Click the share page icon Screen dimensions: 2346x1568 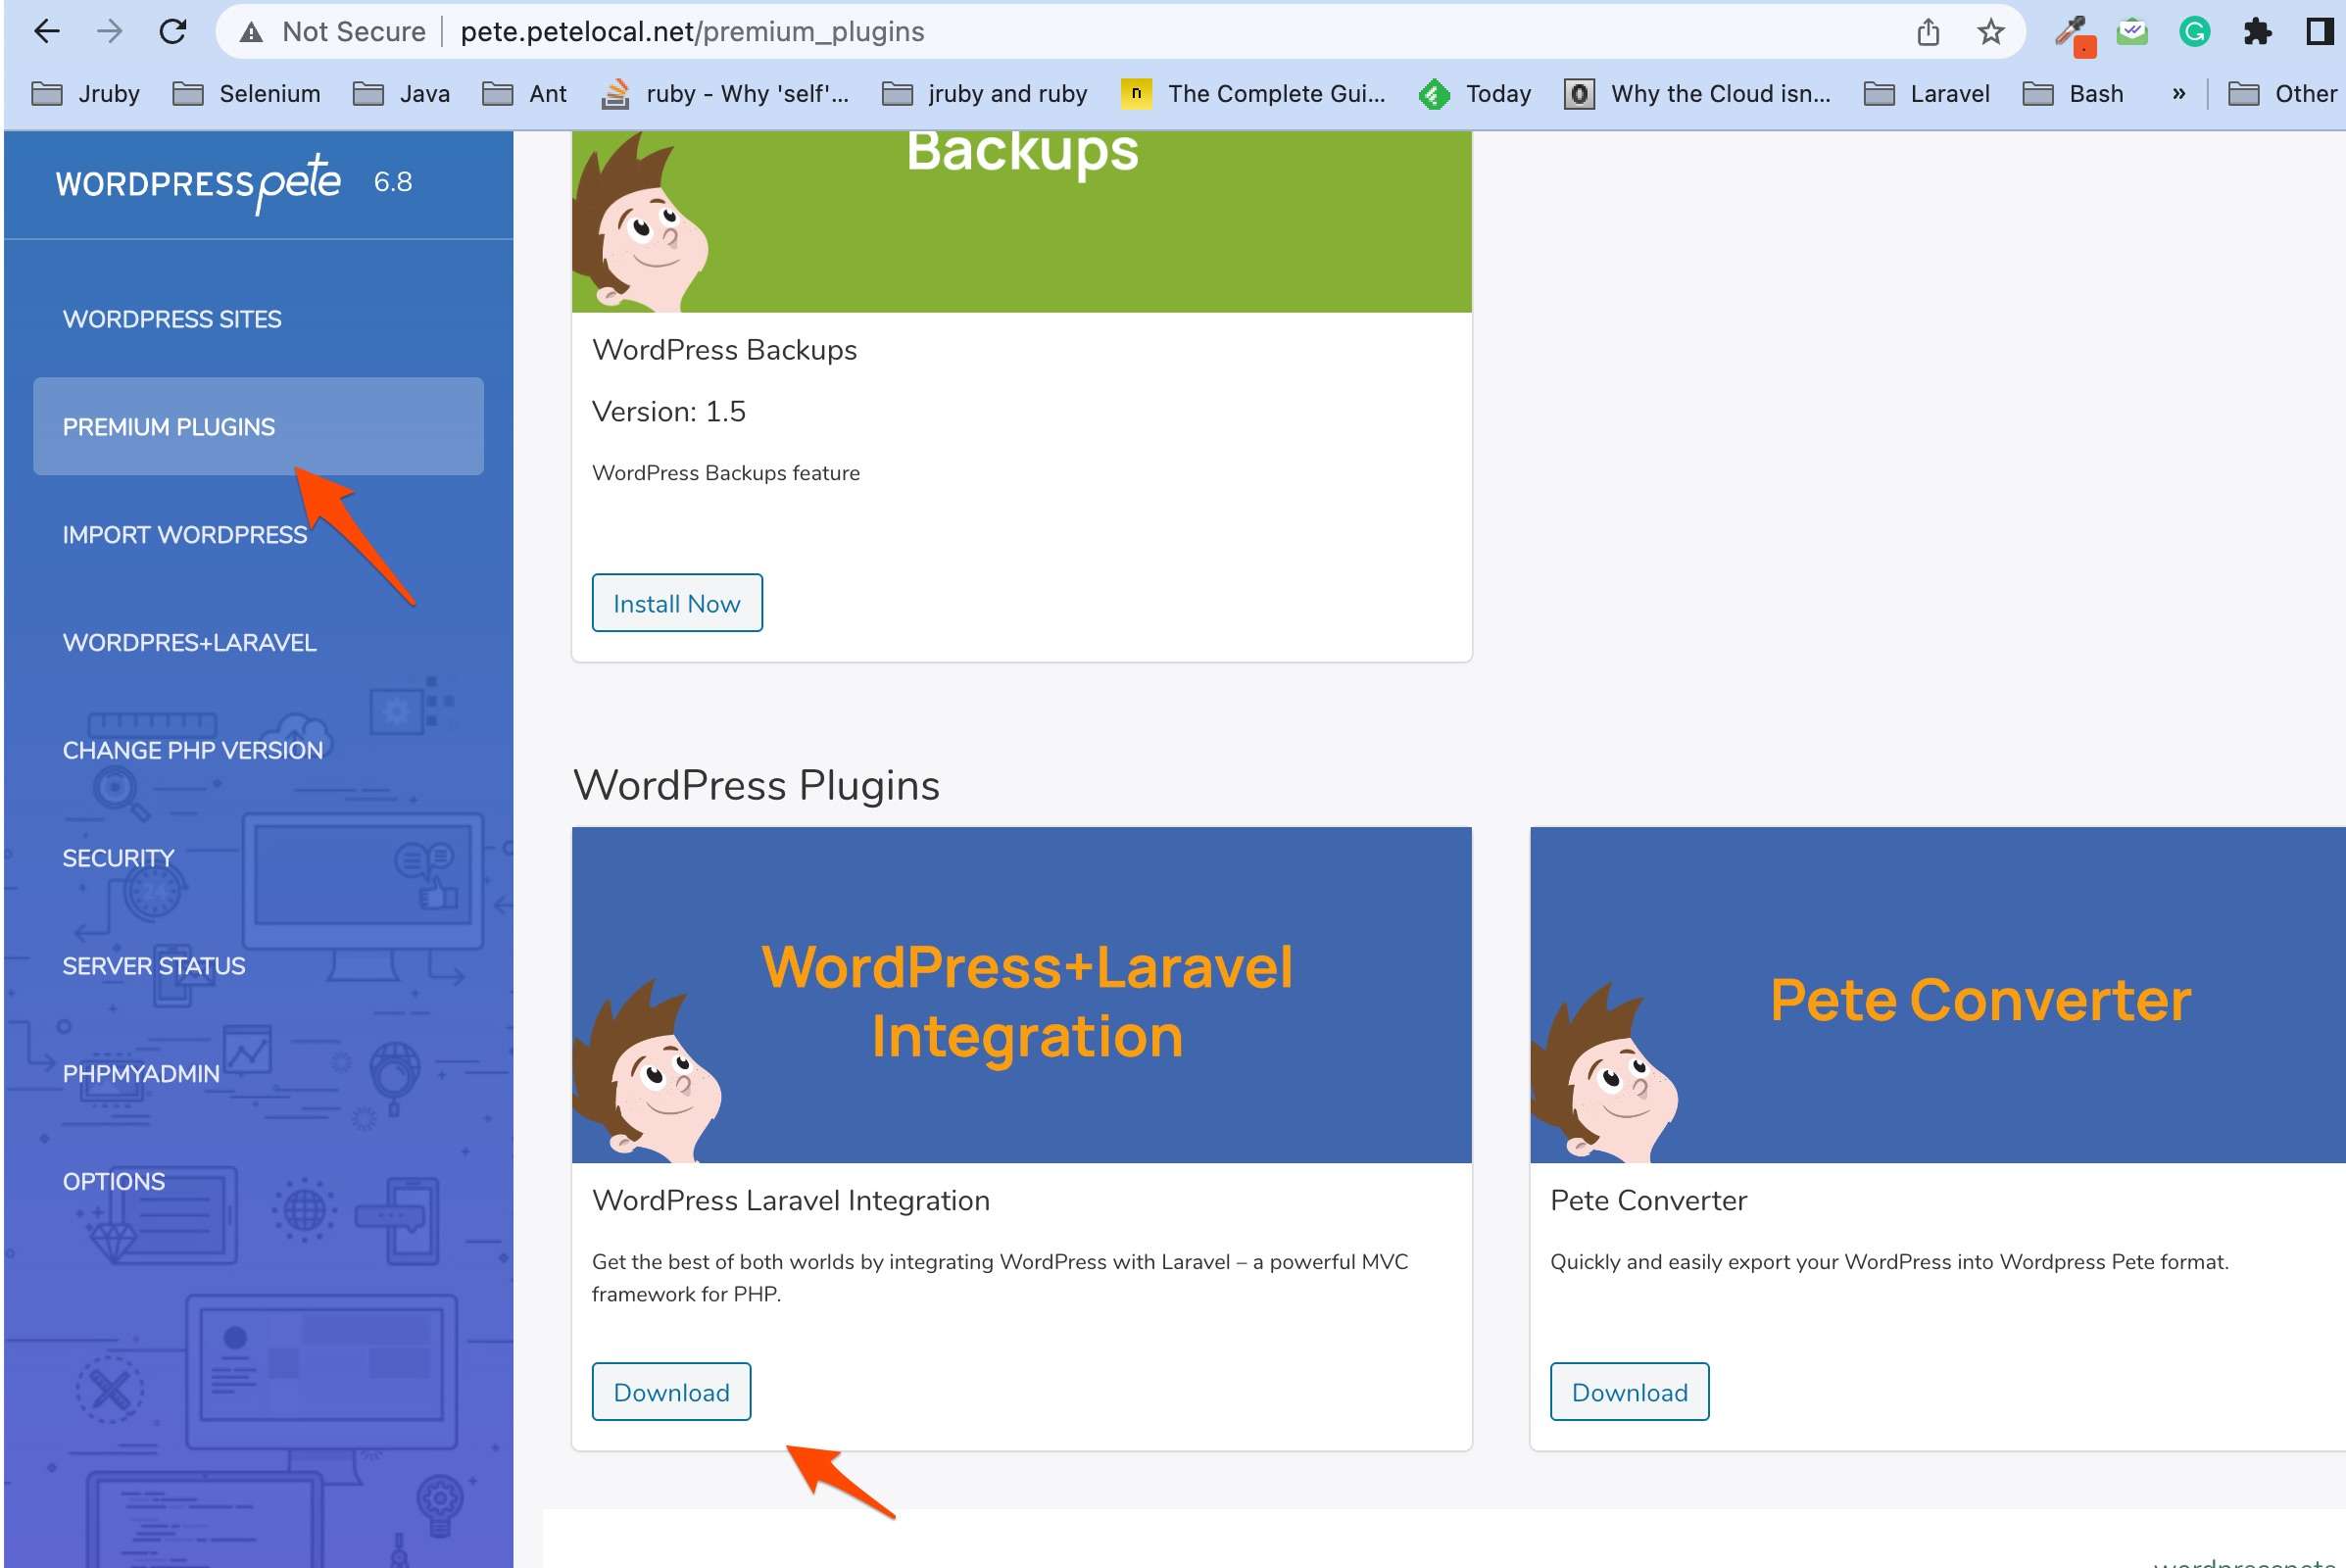pyautogui.click(x=1927, y=32)
